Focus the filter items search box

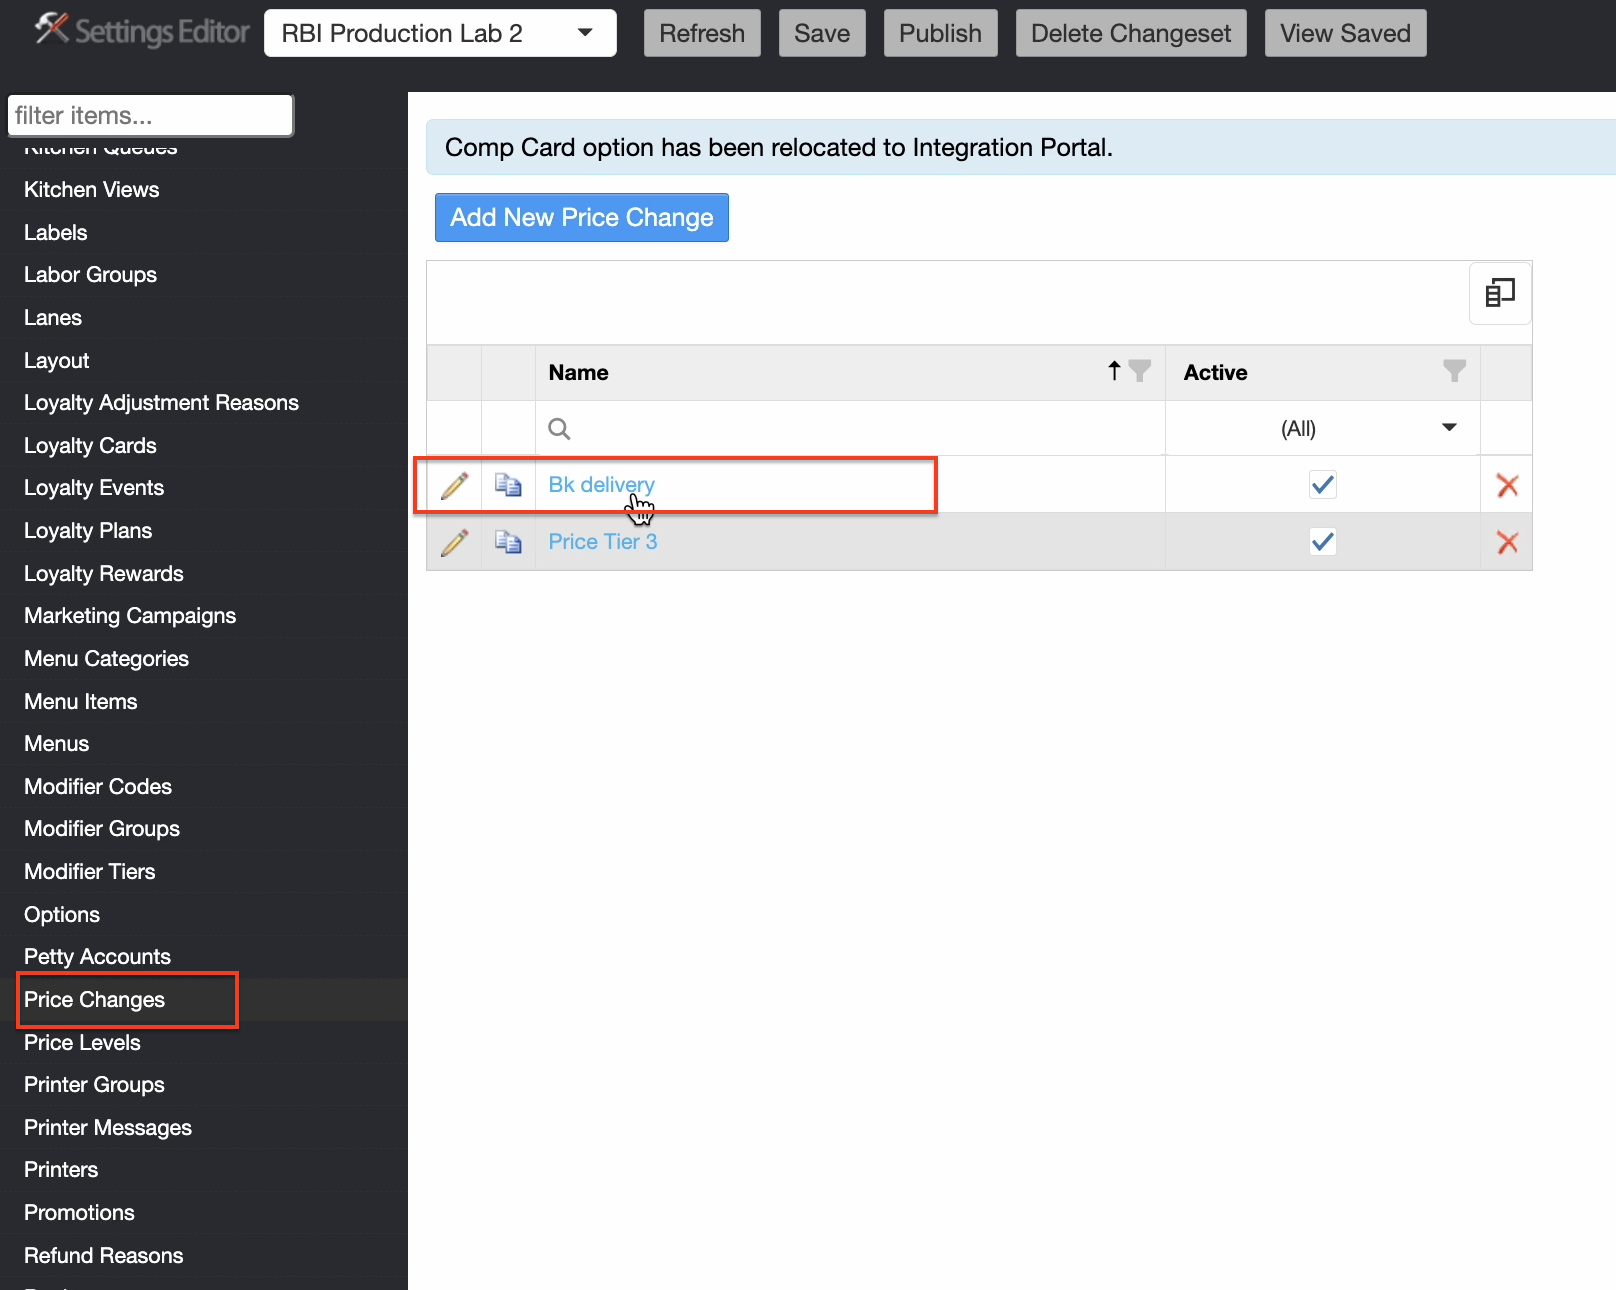[150, 115]
